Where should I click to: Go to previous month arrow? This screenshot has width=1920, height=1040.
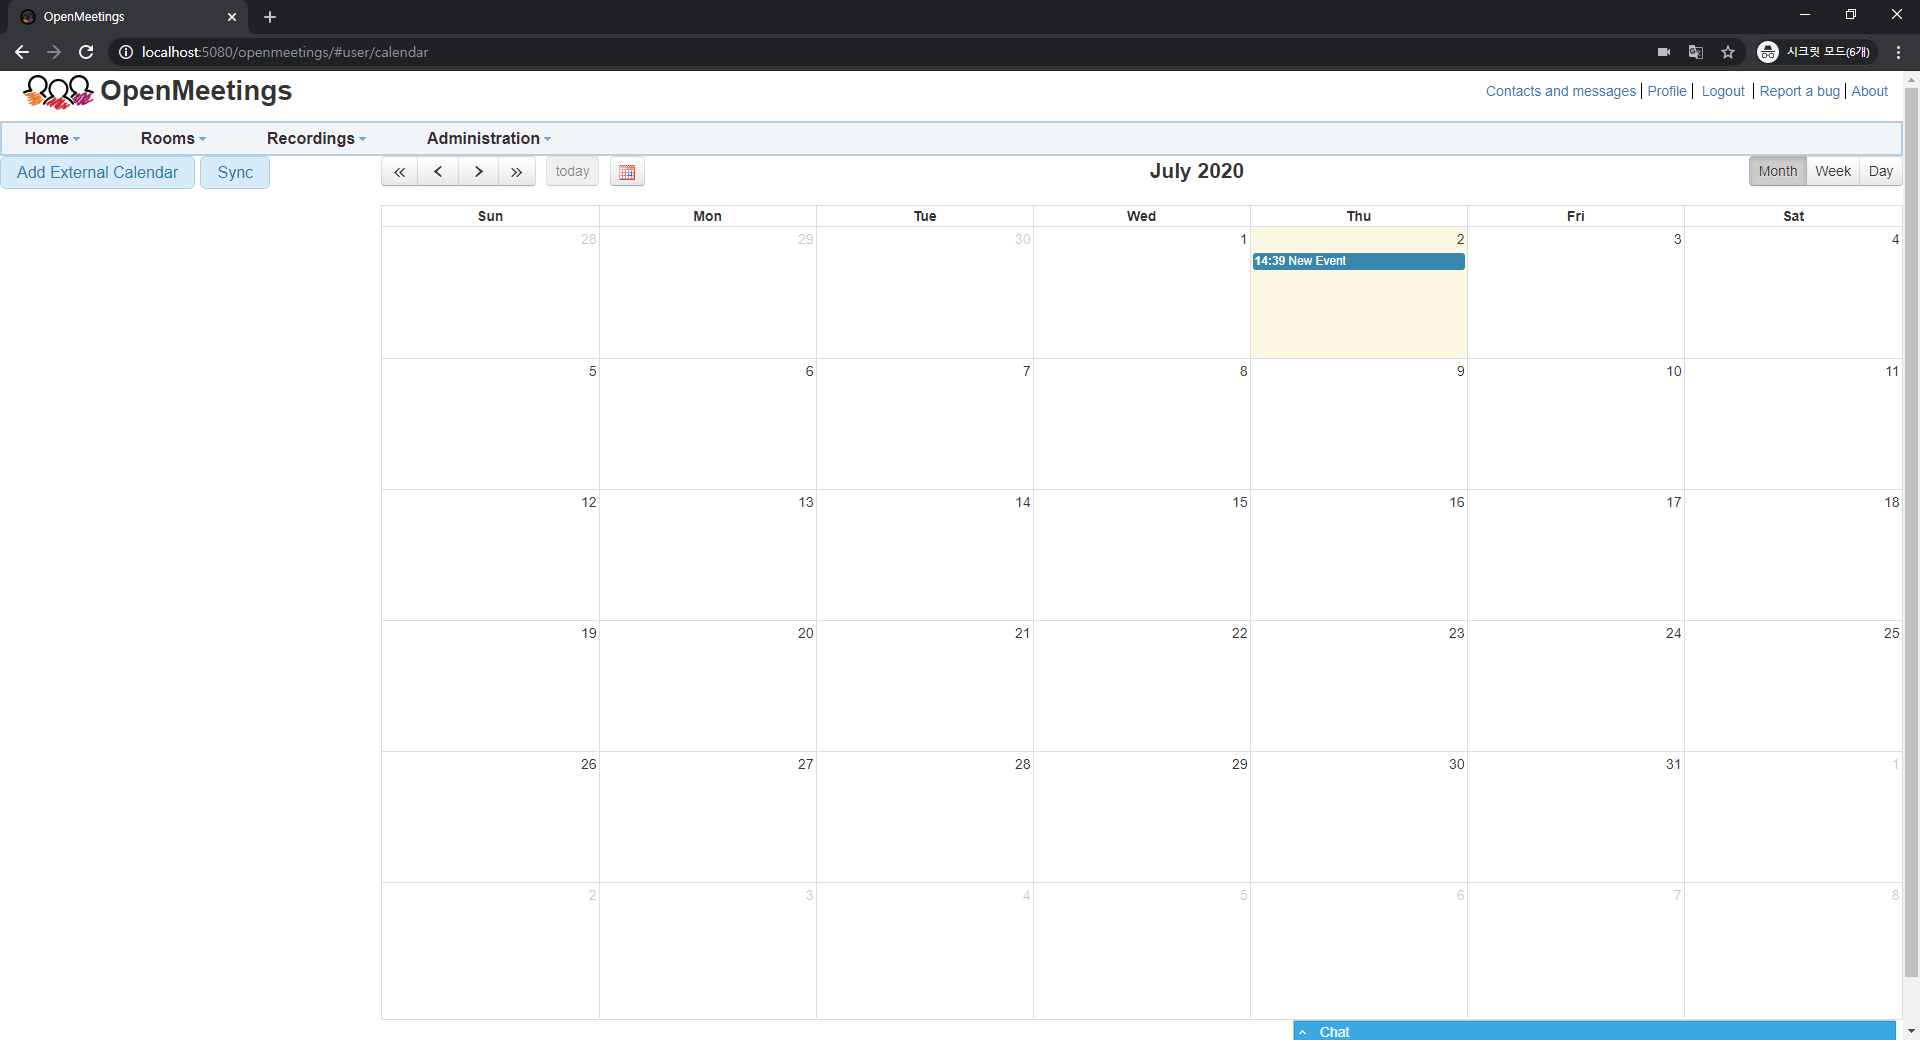438,172
